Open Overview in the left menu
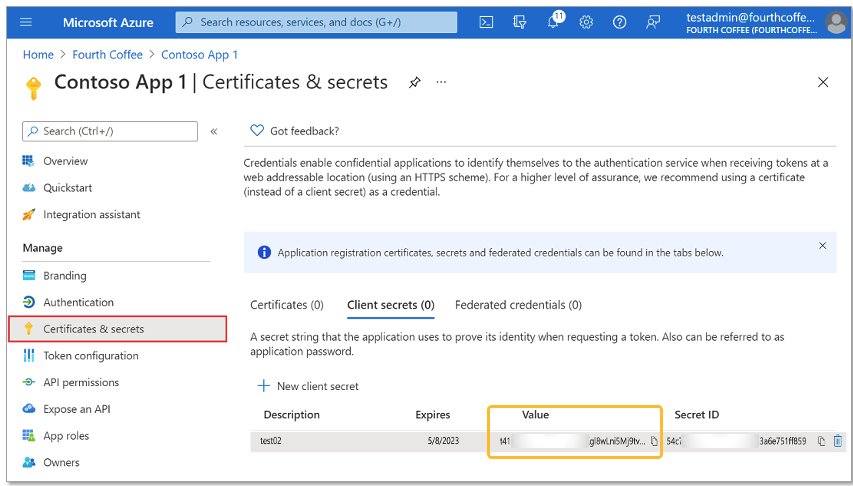 [65, 161]
